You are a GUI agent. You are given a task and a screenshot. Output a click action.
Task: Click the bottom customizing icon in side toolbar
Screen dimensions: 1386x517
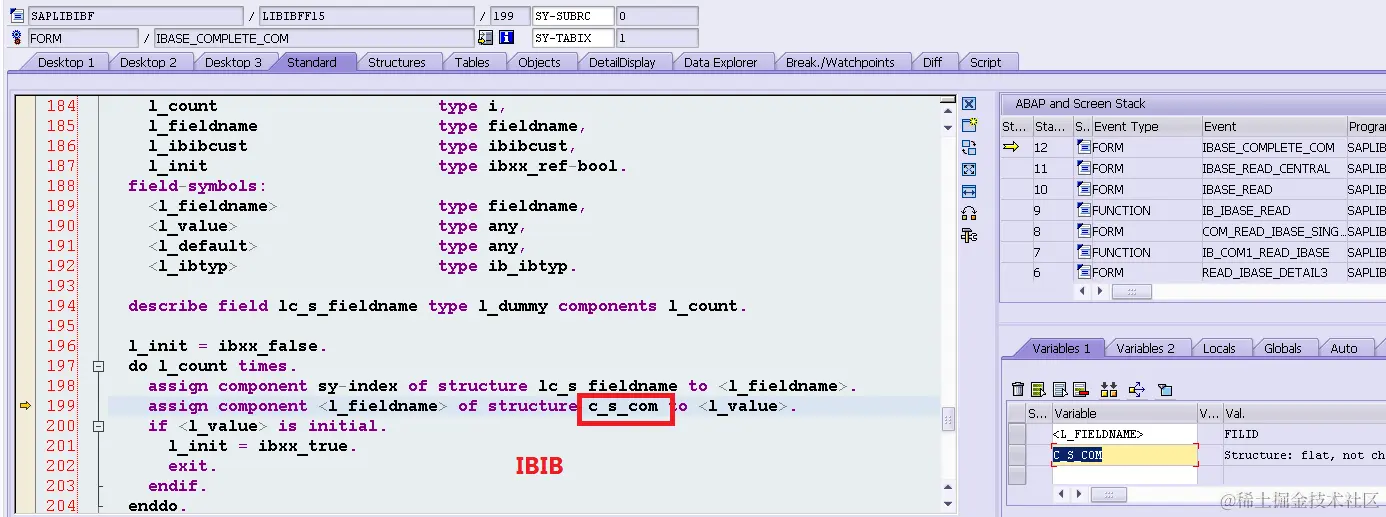pos(968,235)
